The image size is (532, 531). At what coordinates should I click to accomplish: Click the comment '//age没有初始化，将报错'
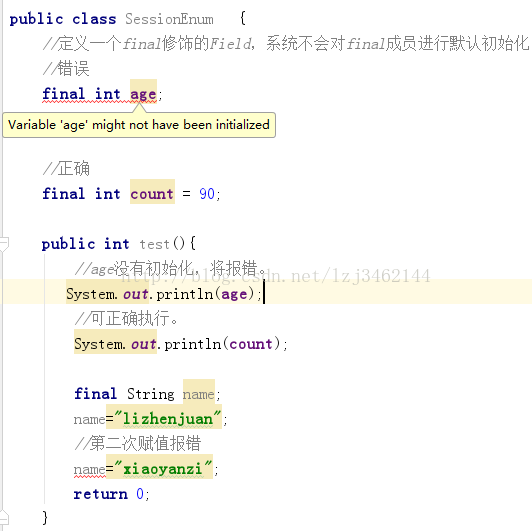[x=171, y=269]
